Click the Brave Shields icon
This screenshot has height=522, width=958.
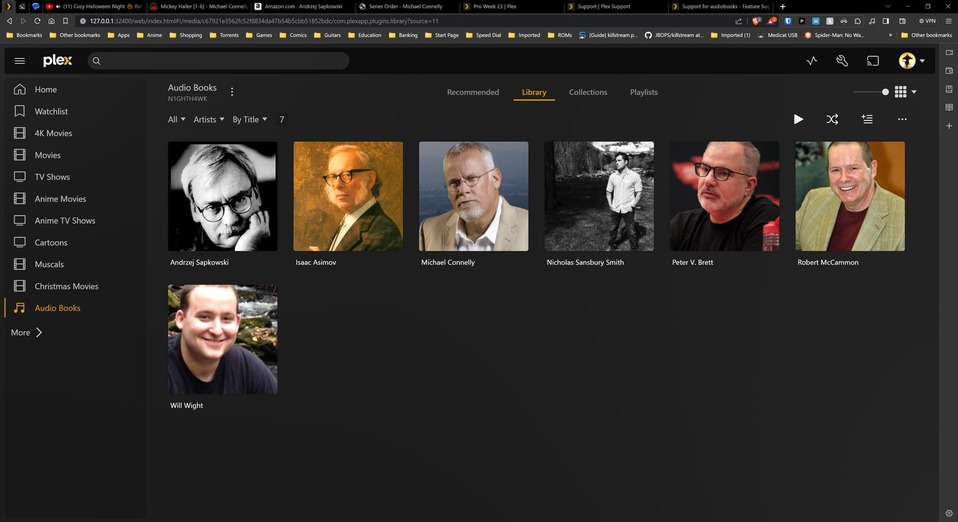click(756, 21)
